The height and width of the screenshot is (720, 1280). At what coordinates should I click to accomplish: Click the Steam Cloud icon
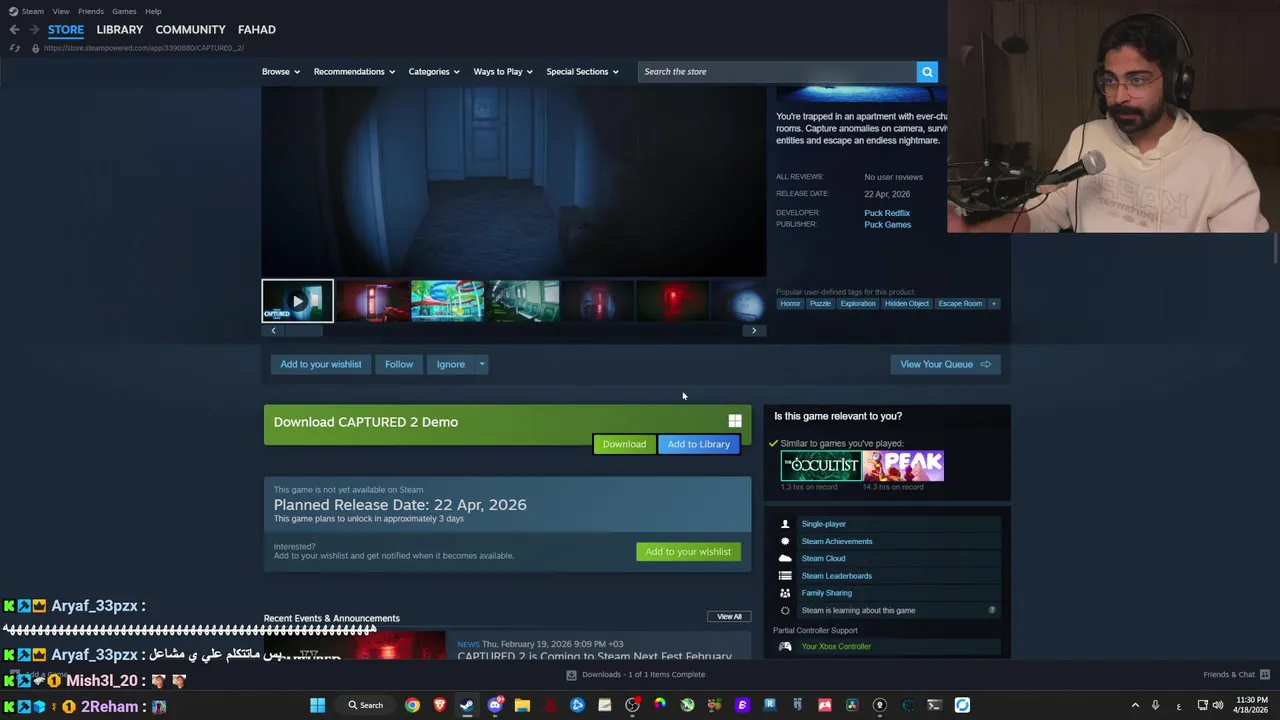[x=785, y=559]
